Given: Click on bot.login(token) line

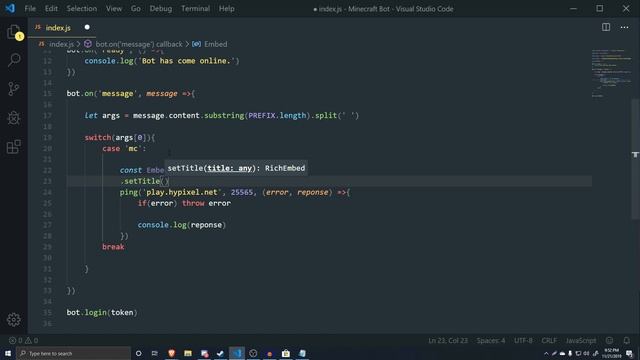Looking at the screenshot, I should (102, 312).
